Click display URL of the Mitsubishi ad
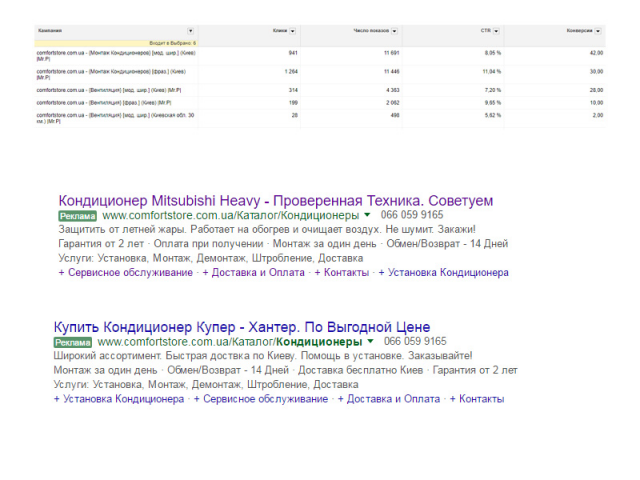 [x=231, y=216]
